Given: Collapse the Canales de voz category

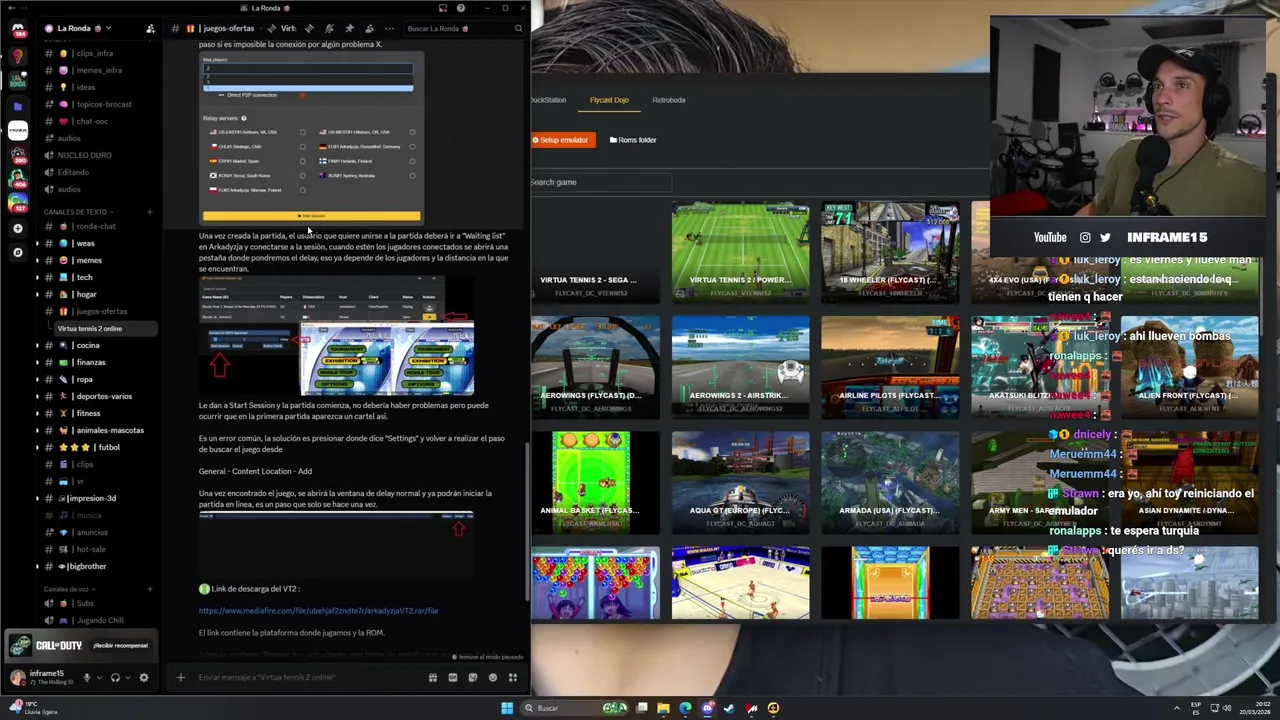Looking at the screenshot, I should [67, 589].
